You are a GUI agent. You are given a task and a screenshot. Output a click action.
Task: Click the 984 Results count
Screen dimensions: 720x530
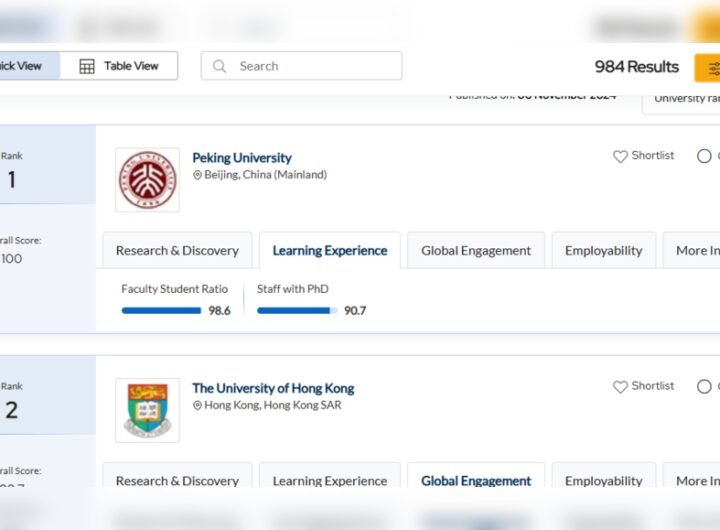click(x=636, y=67)
